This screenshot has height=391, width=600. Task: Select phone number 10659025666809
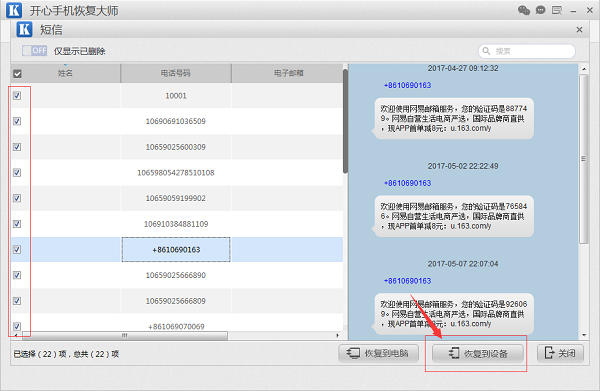point(176,301)
